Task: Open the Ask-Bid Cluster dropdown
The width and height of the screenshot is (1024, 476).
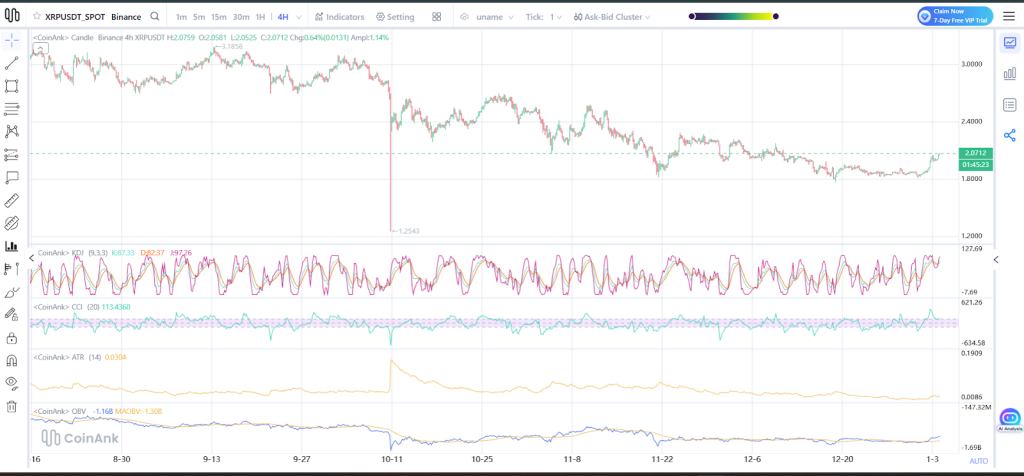Action: click(612, 17)
